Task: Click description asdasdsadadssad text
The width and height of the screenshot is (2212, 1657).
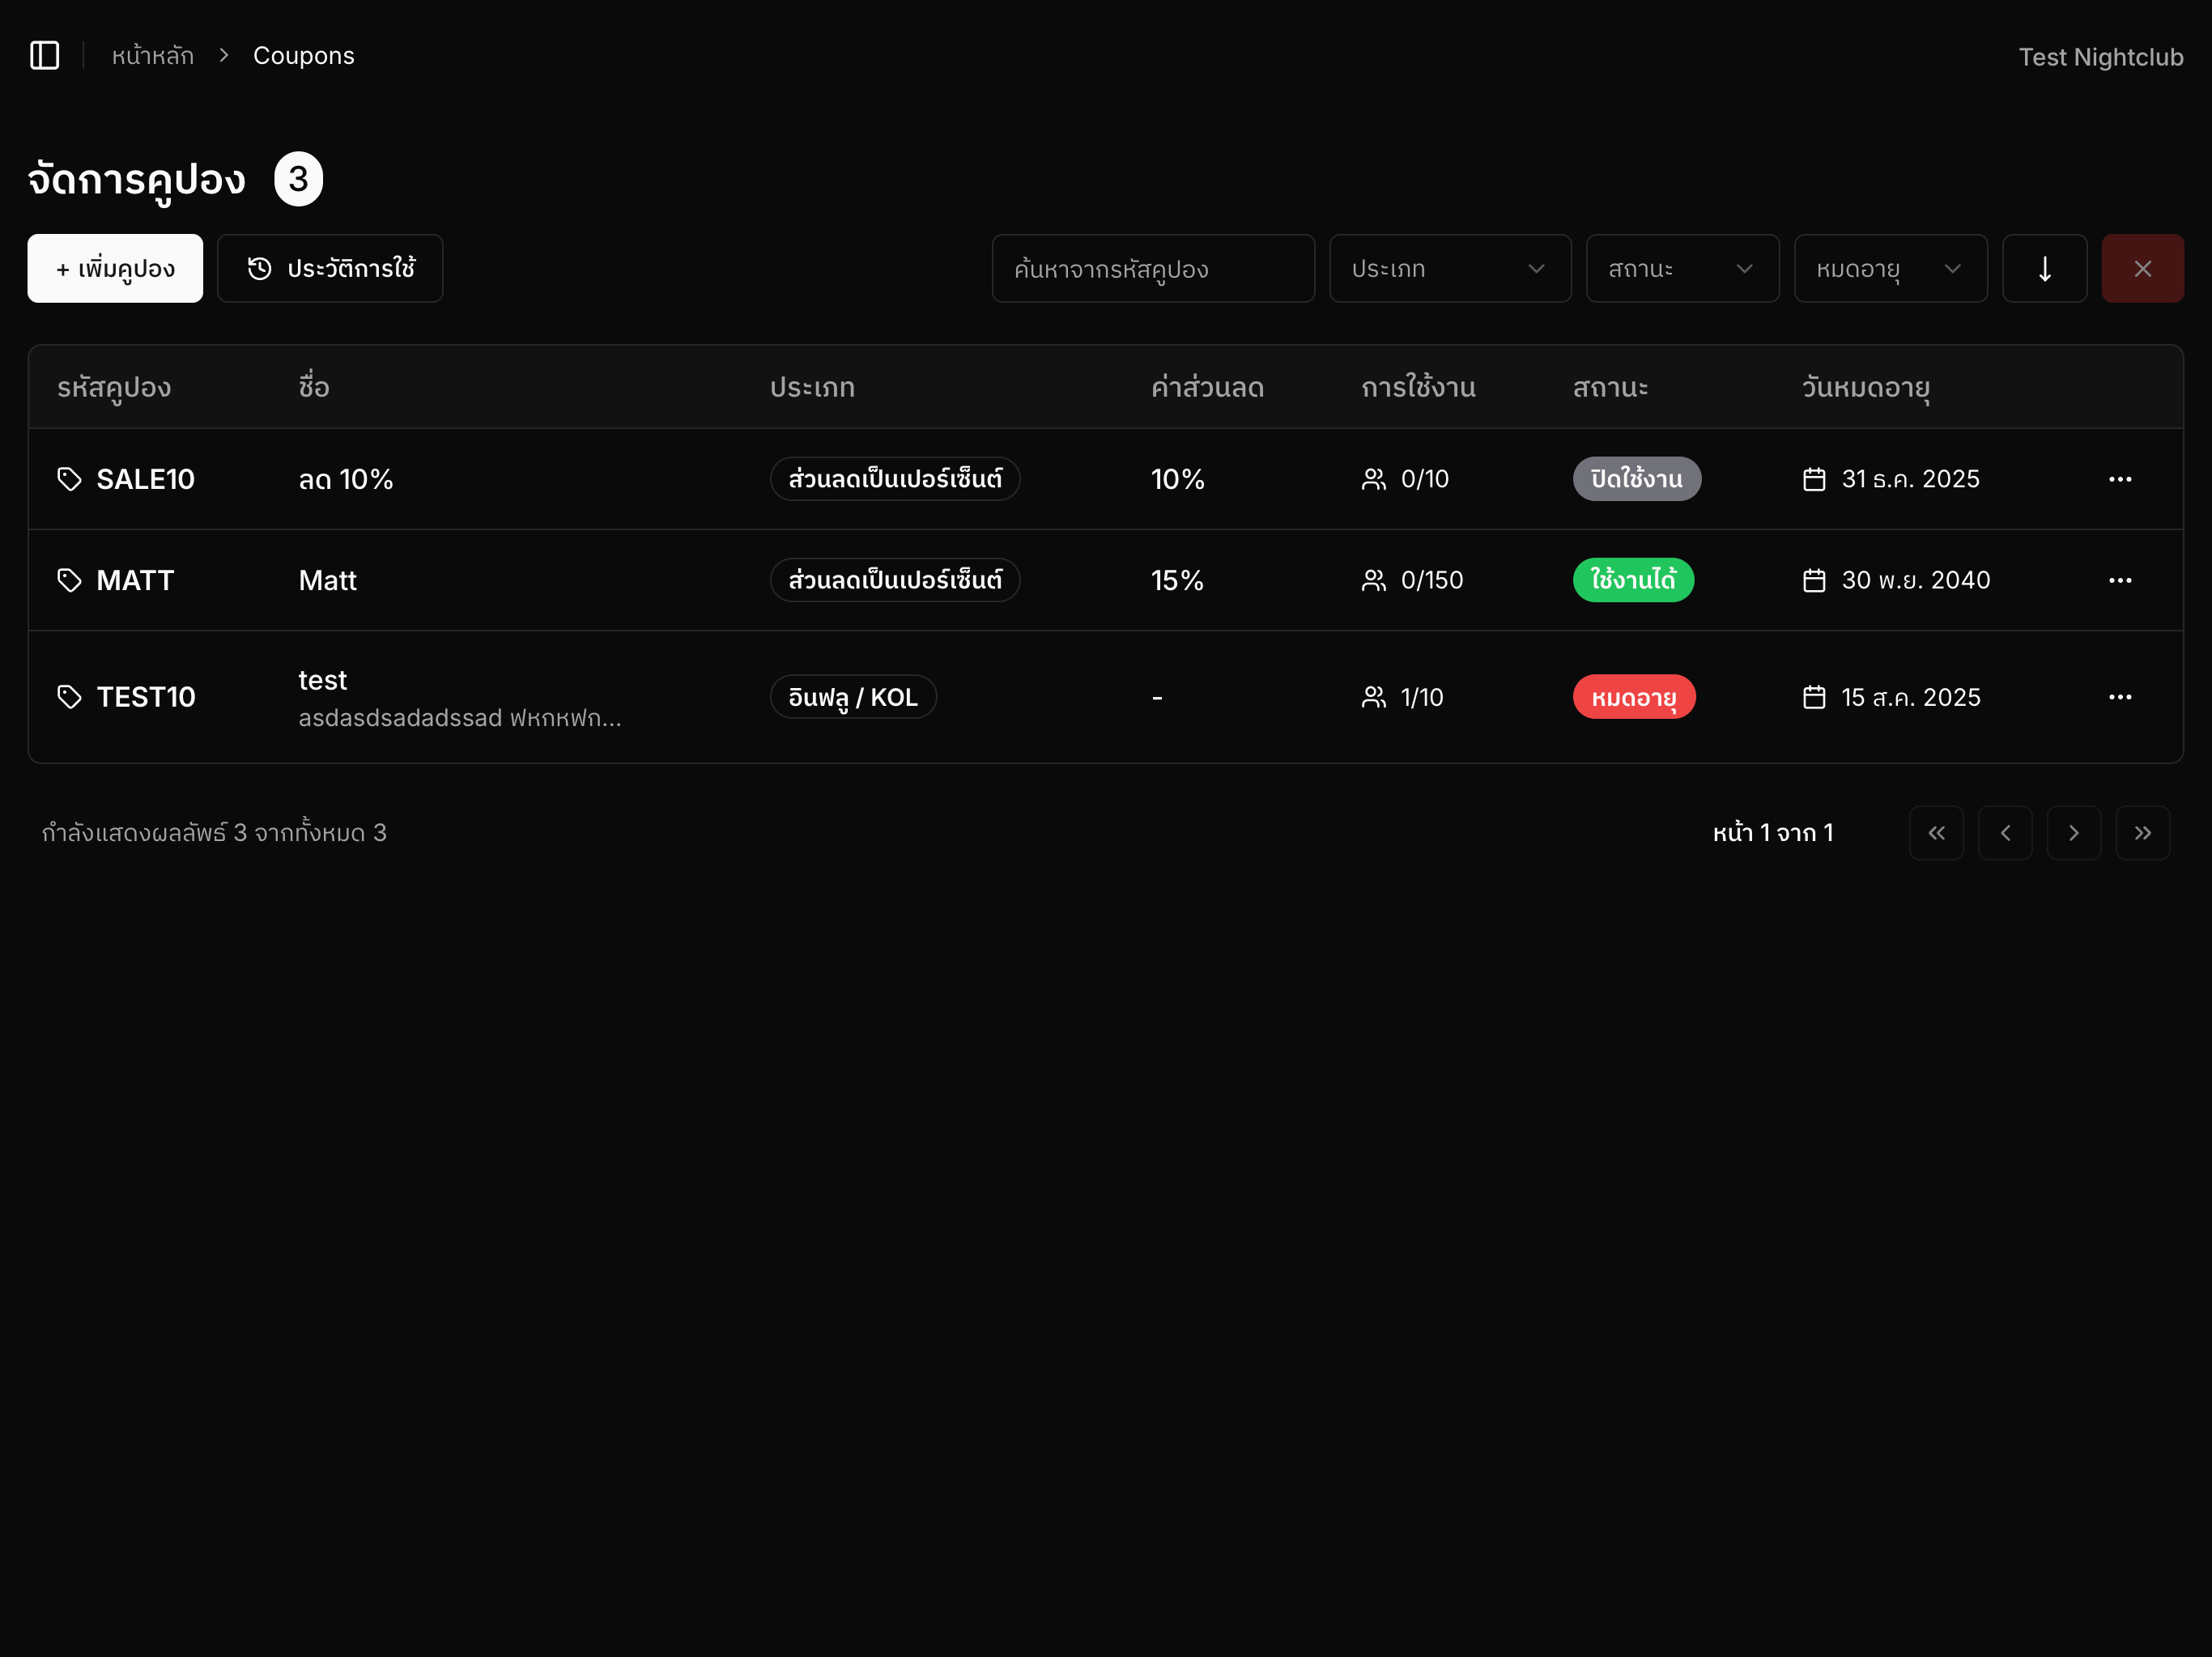Action: click(x=460, y=717)
